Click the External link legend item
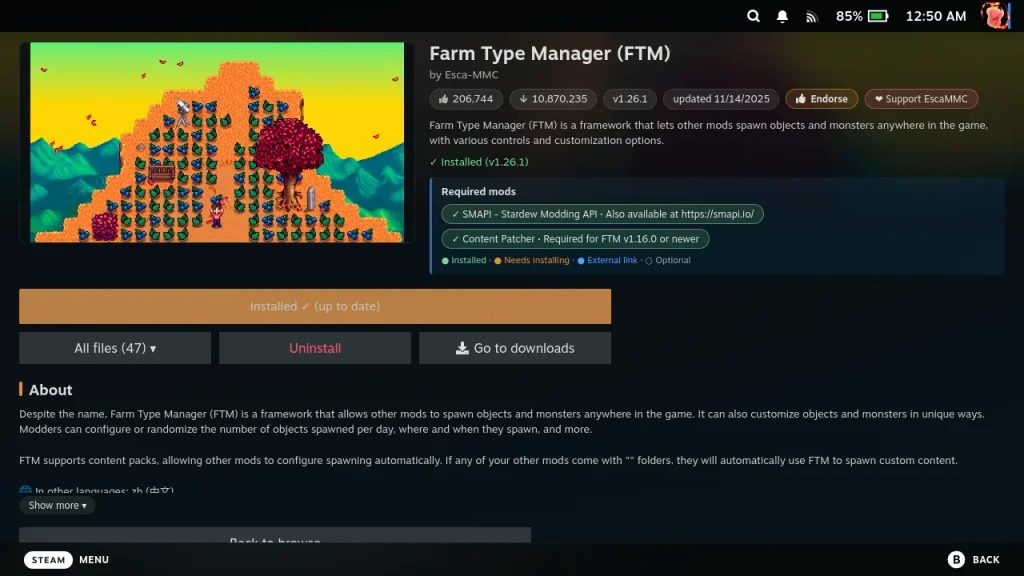This screenshot has width=1024, height=576. 607,260
